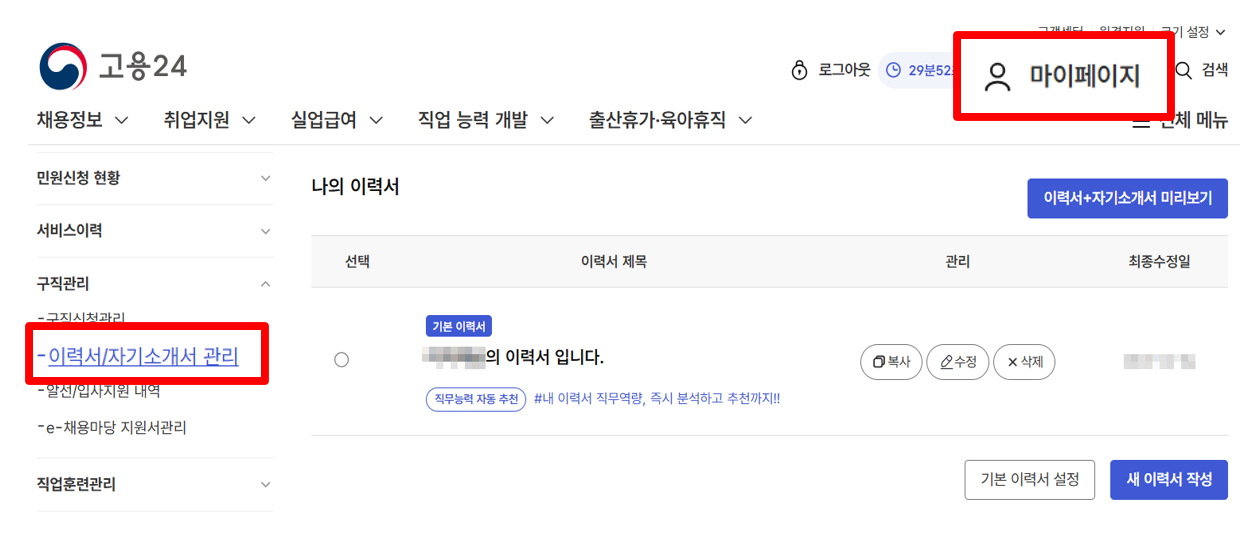Screen dimensions: 1249x540
Task: Open e-채용마당 지원서관리 in sidebar
Action: 117,428
